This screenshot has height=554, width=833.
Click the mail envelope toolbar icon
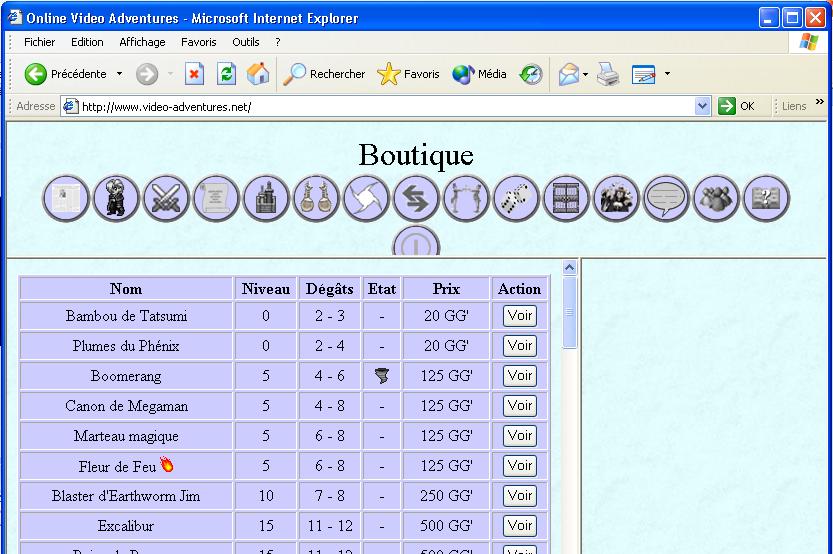568,74
